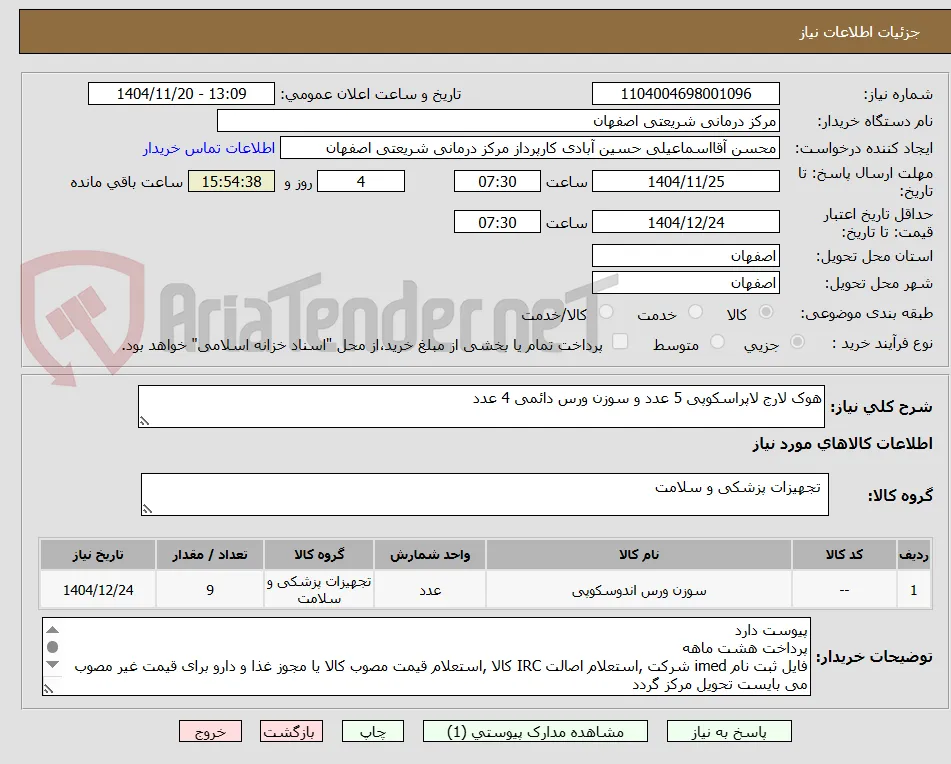Viewport: 951px width, 764px height.
Task: Click the price validity time 07:30 field
Action: [497, 223]
